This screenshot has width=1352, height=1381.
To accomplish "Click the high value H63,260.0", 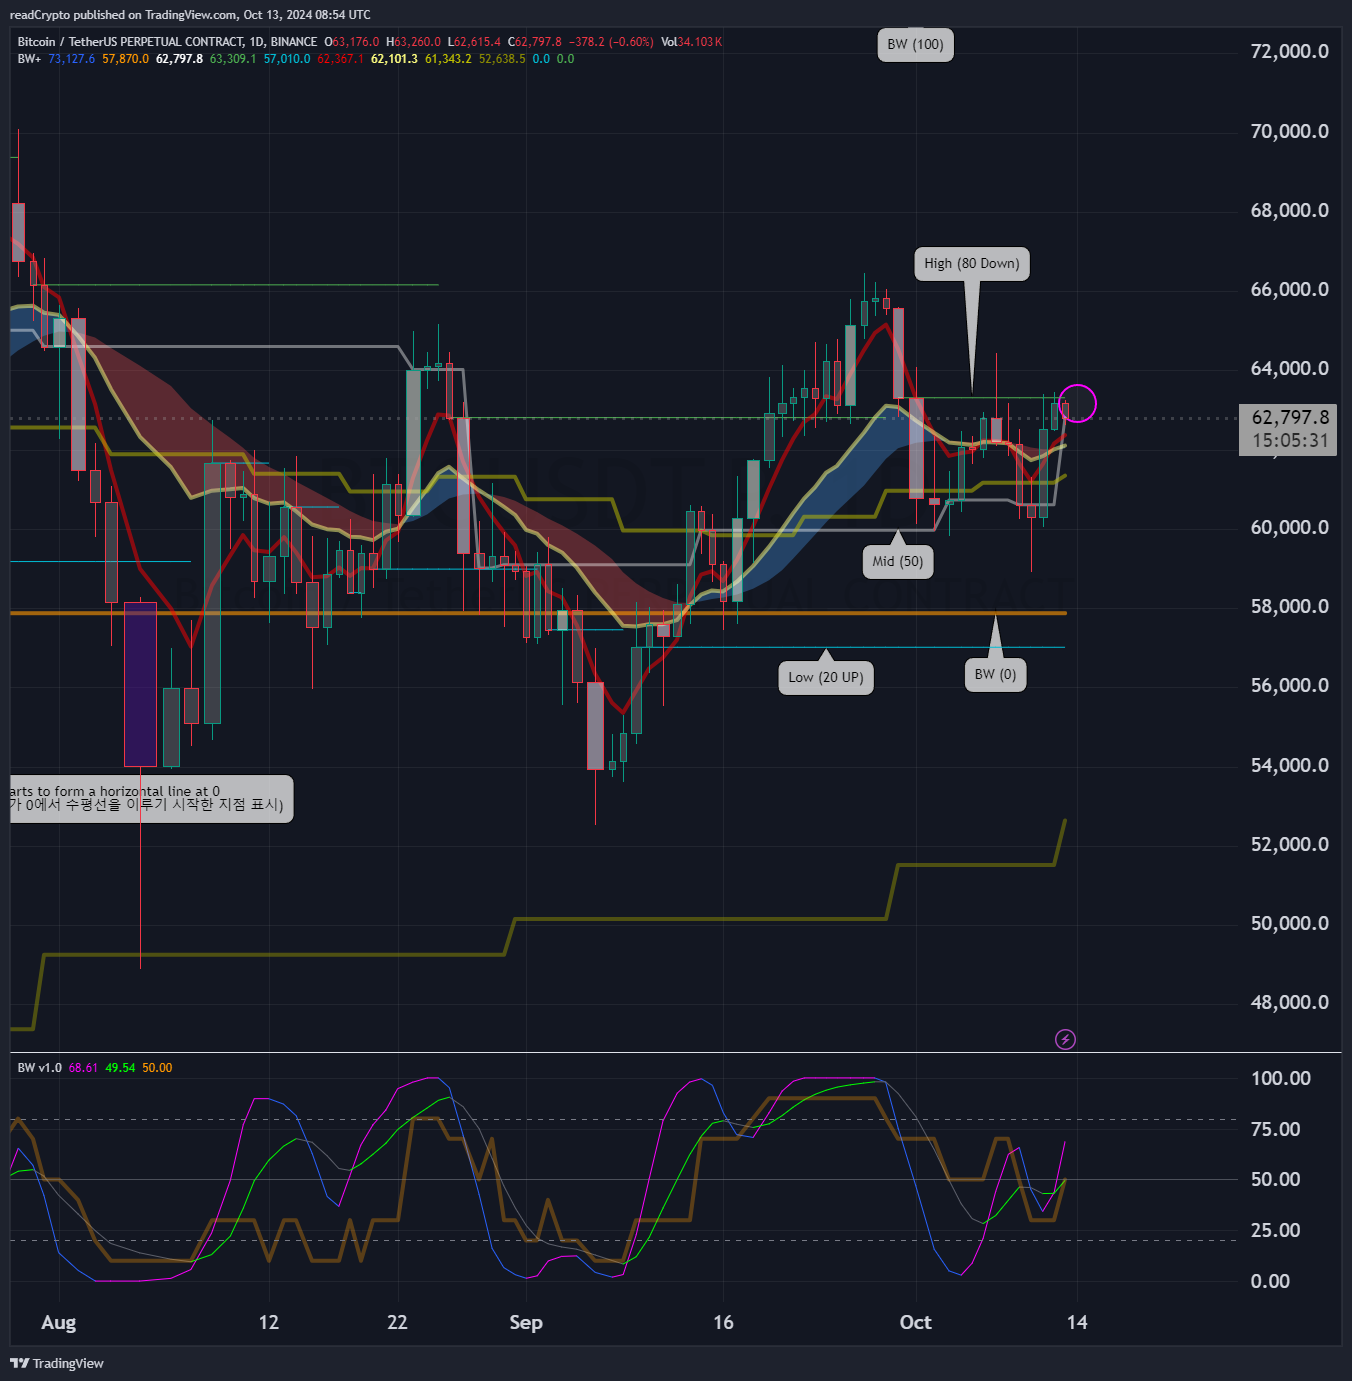I will pos(413,42).
